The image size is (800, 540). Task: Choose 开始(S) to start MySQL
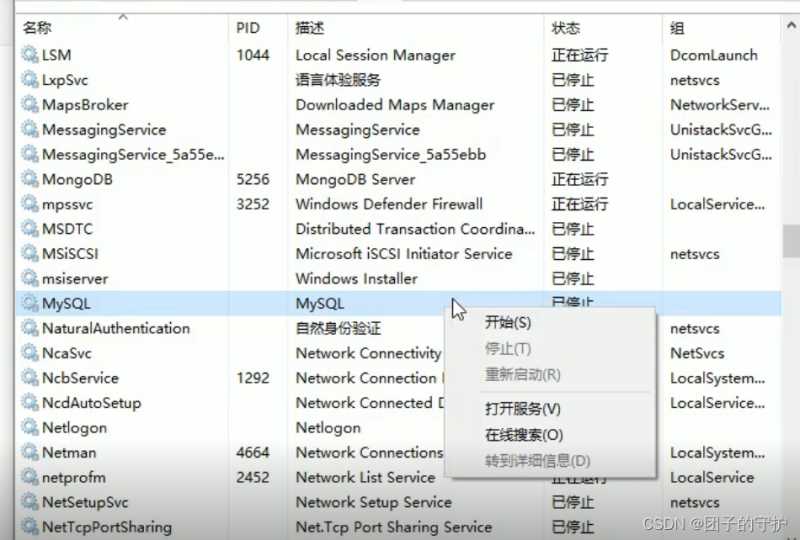click(508, 323)
